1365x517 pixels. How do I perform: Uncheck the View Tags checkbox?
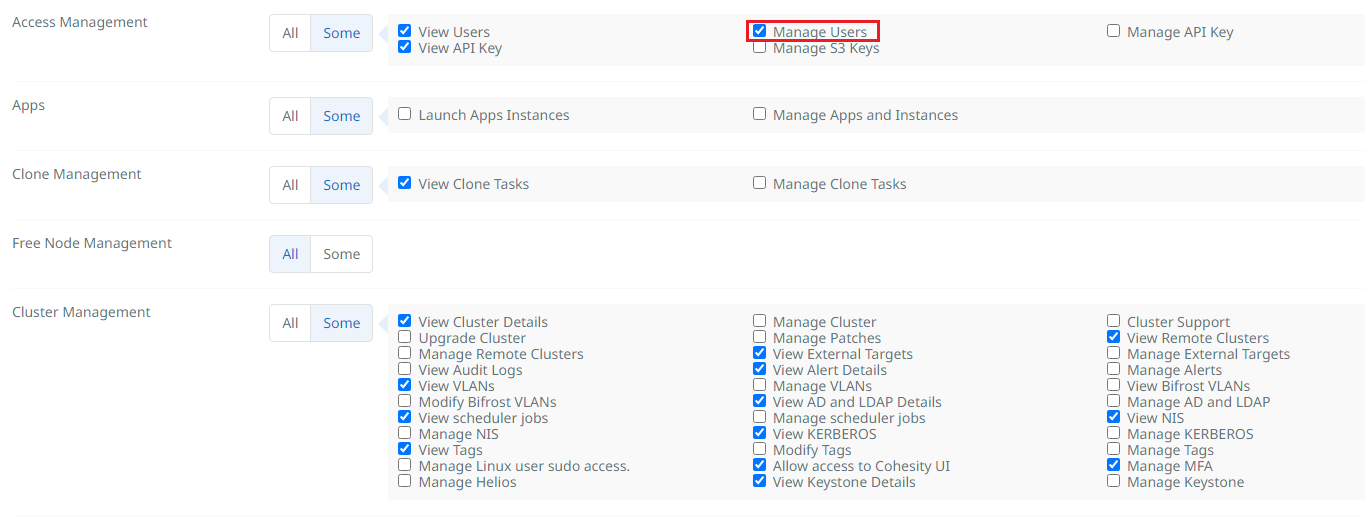404,449
